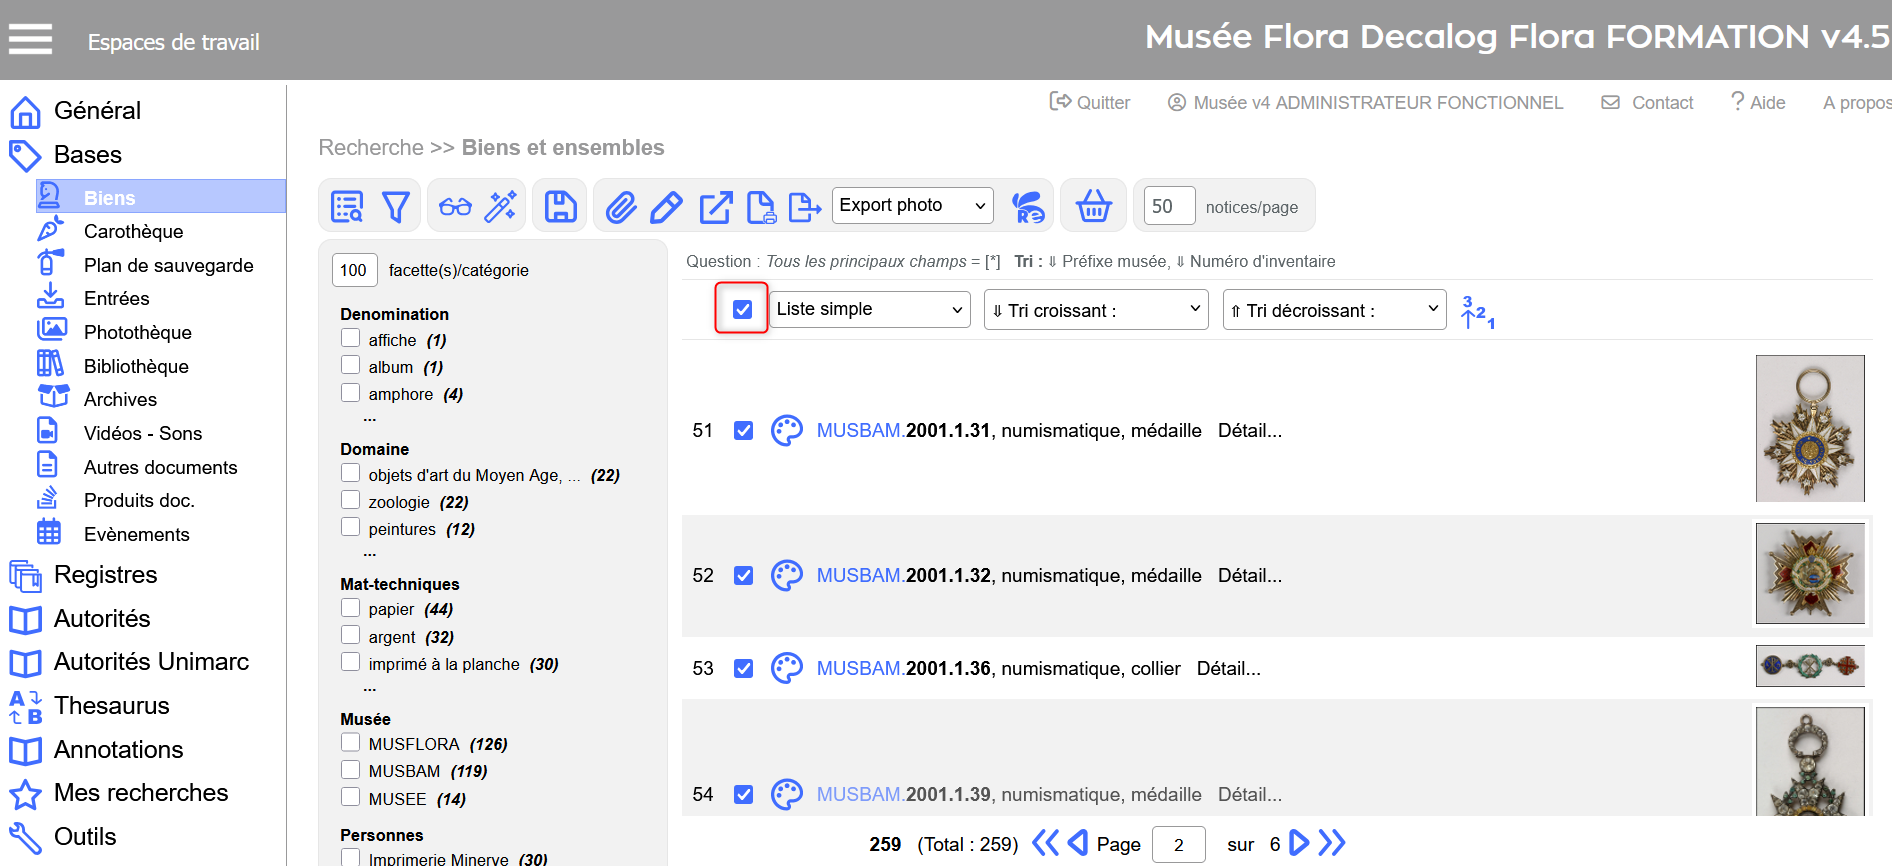Image resolution: width=1892 pixels, height=866 pixels.
Task: Click the pencil edit icon
Action: point(666,207)
